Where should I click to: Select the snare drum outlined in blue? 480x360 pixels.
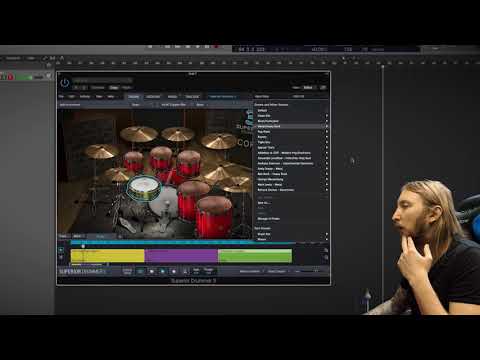(144, 188)
